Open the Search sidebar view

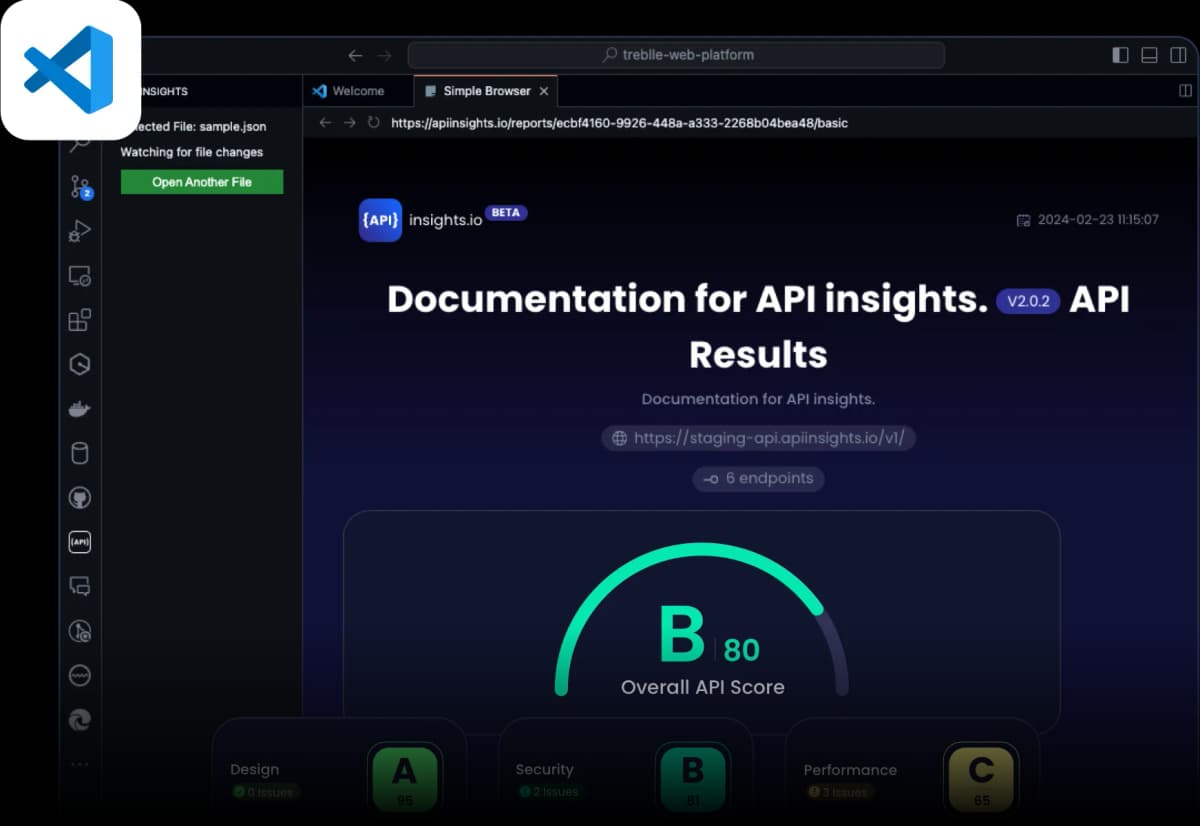pyautogui.click(x=80, y=142)
